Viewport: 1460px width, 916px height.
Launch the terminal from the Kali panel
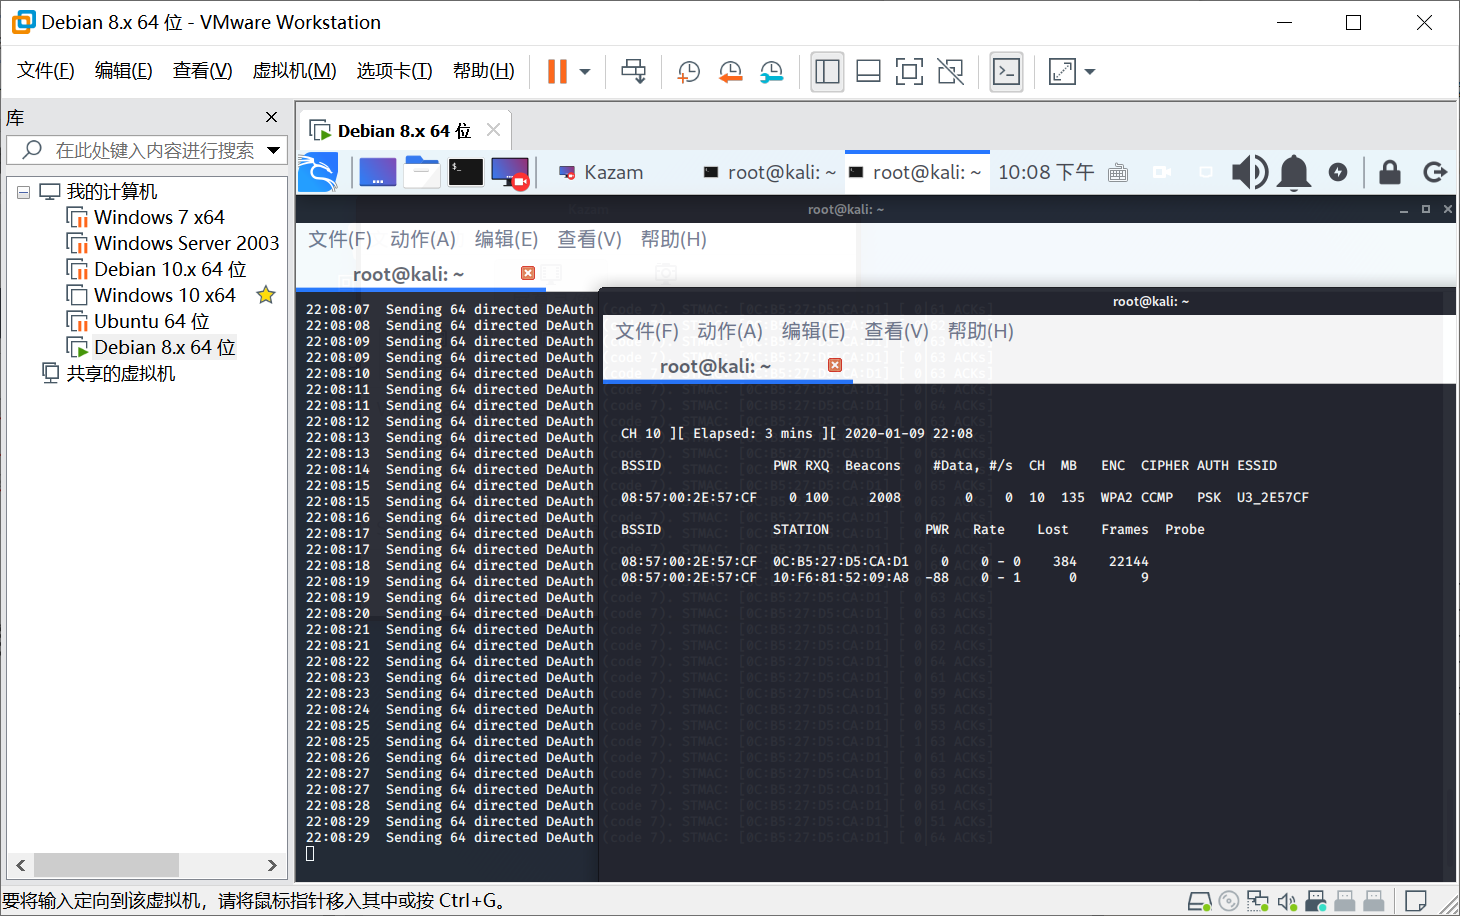(x=466, y=172)
